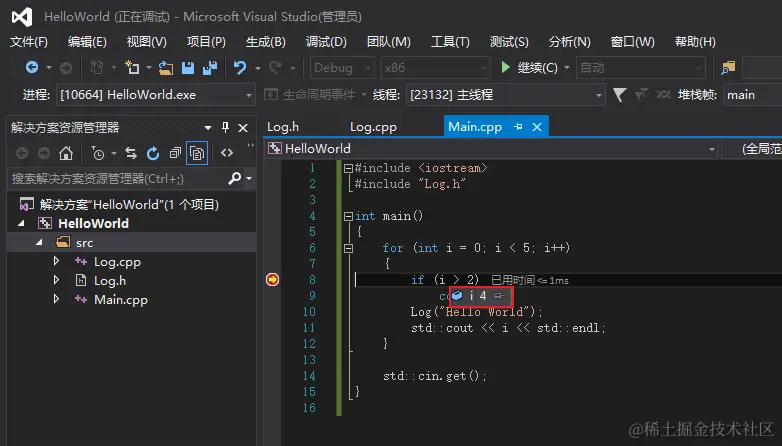Pin the i variable datatip
Viewport: 782px width, 446px height.
click(499, 296)
